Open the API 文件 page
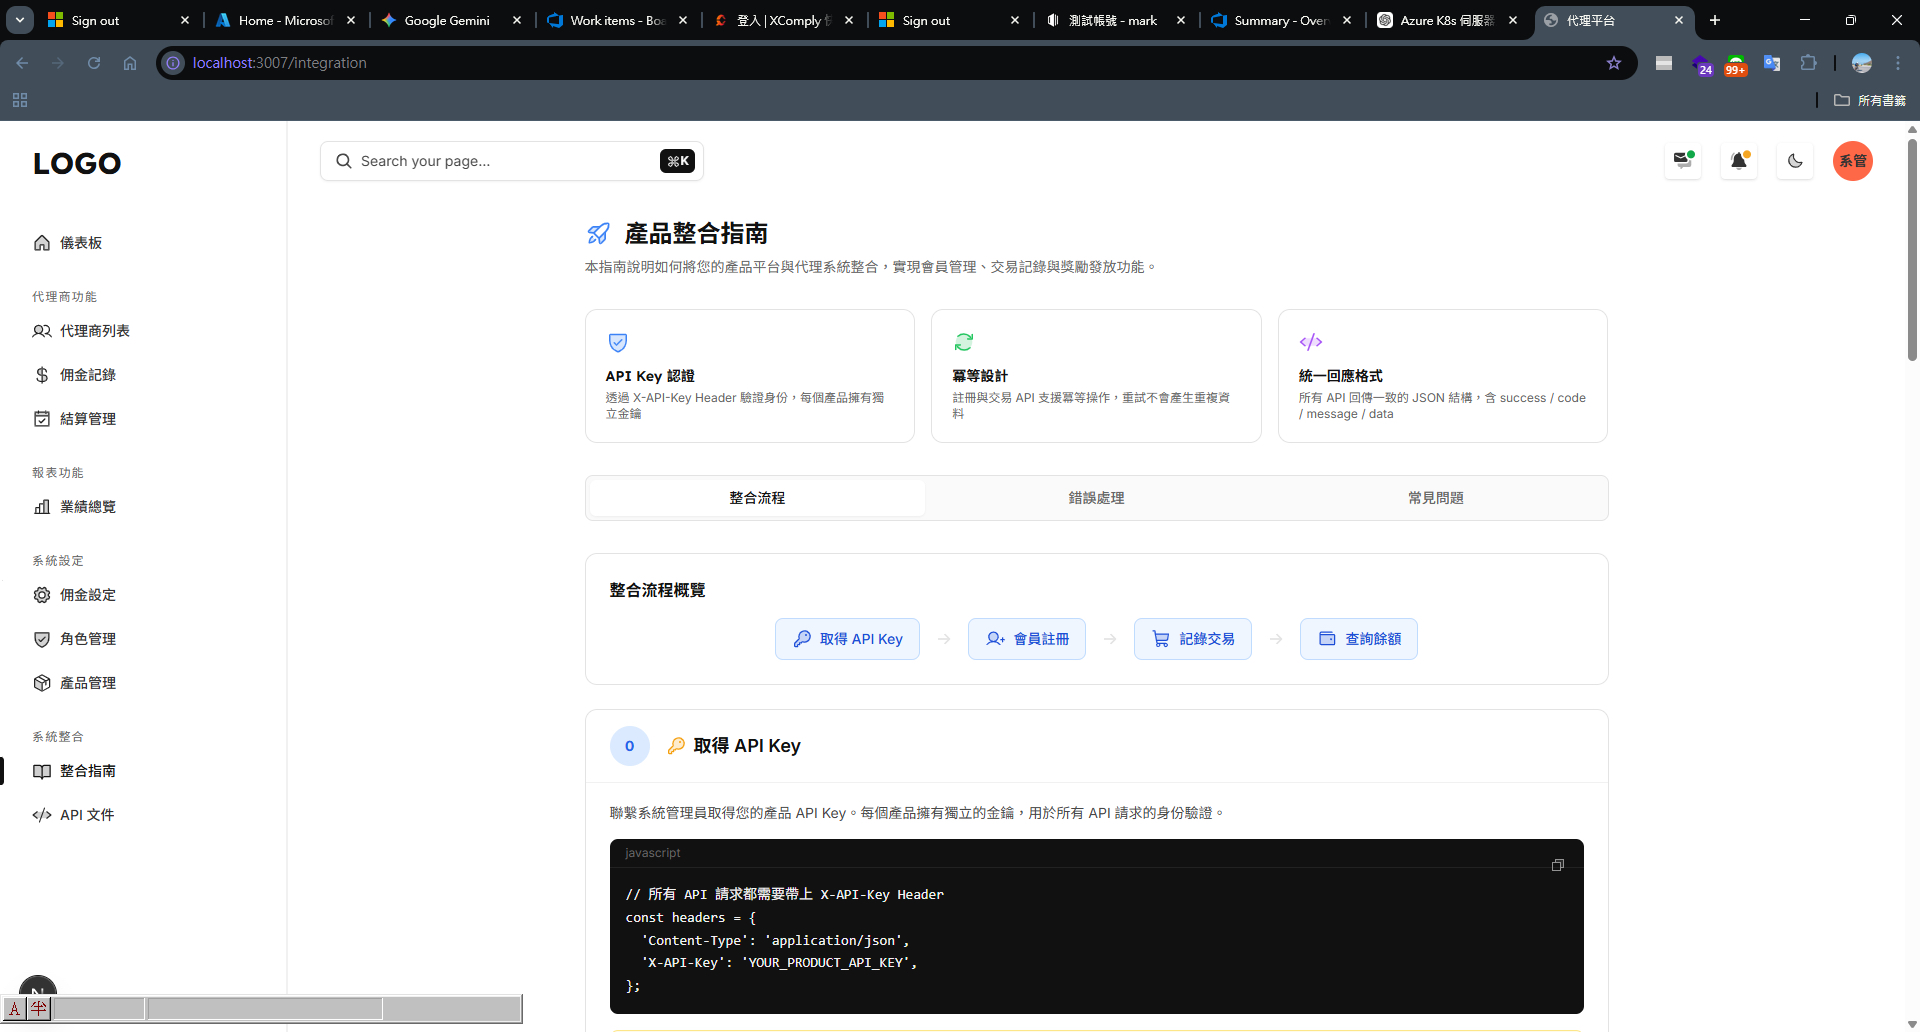 point(85,815)
